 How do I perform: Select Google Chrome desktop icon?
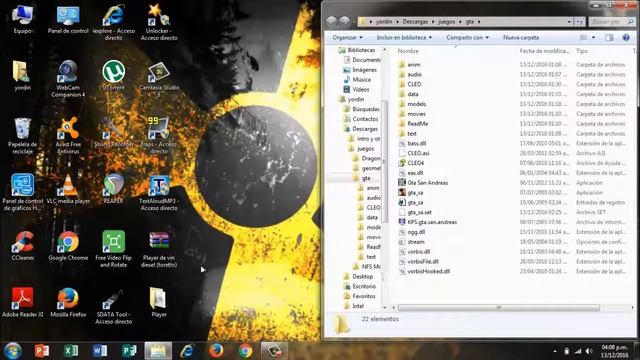pyautogui.click(x=68, y=246)
